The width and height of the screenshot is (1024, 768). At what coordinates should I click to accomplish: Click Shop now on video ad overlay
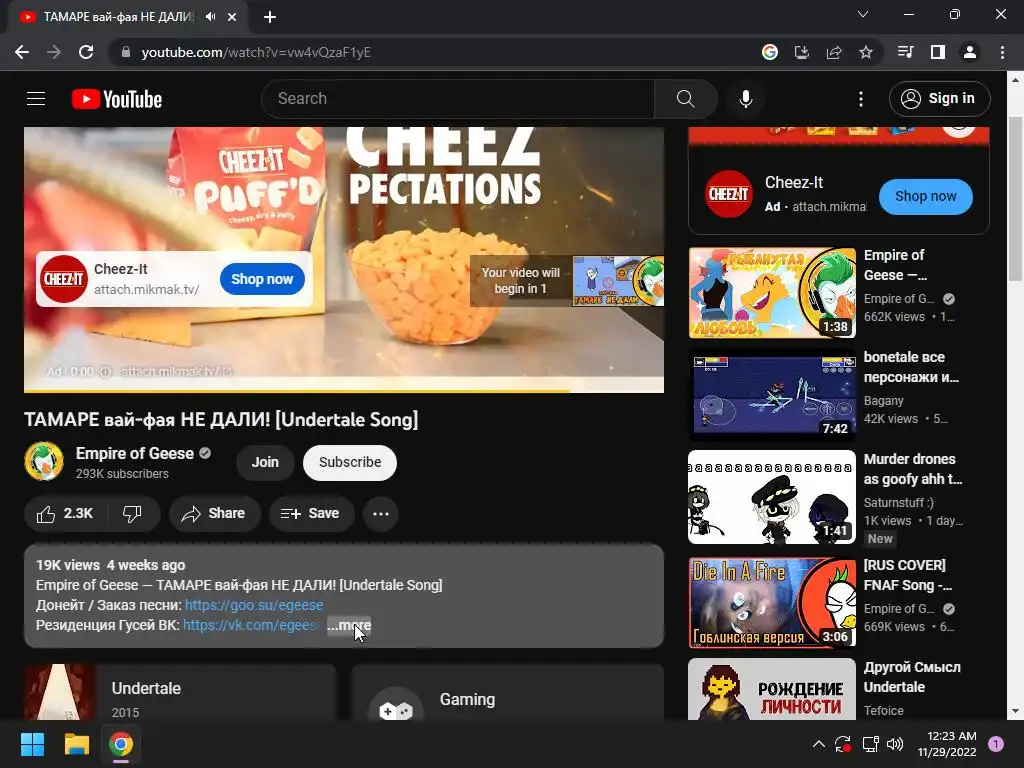[x=262, y=279]
